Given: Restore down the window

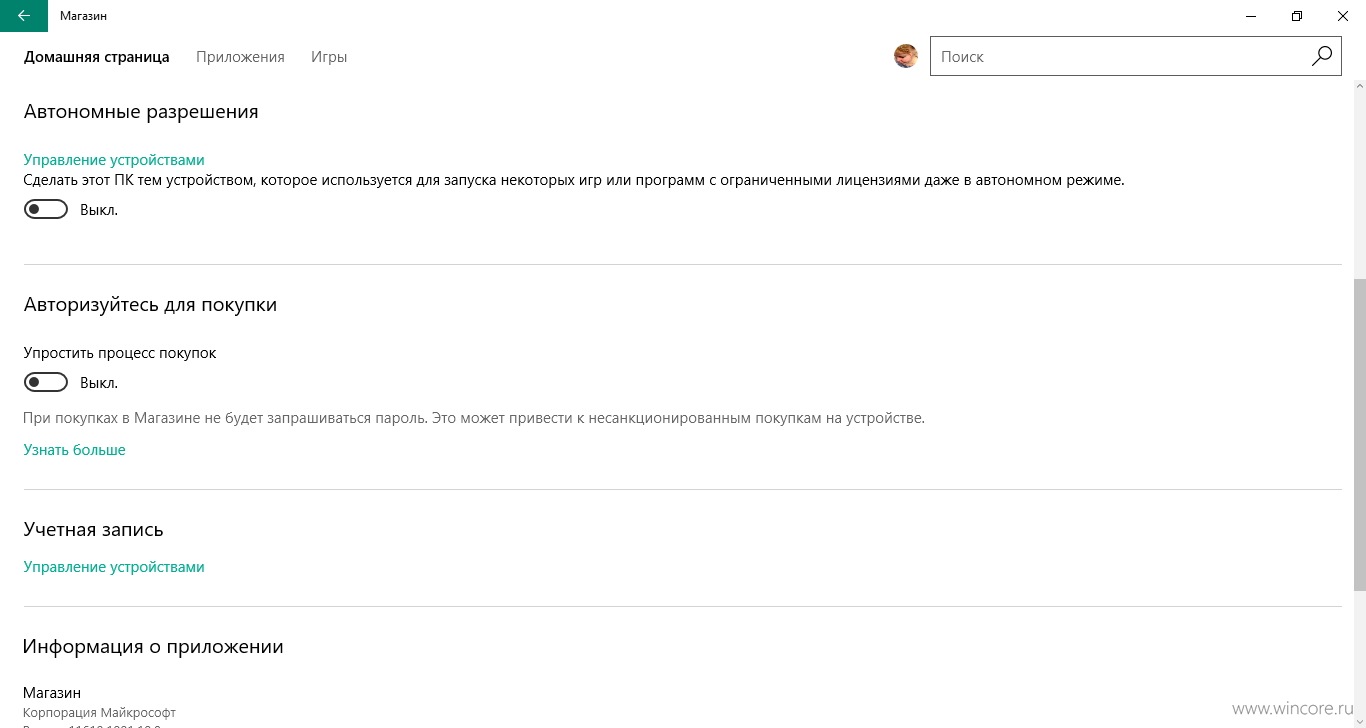Looking at the screenshot, I should (1297, 16).
